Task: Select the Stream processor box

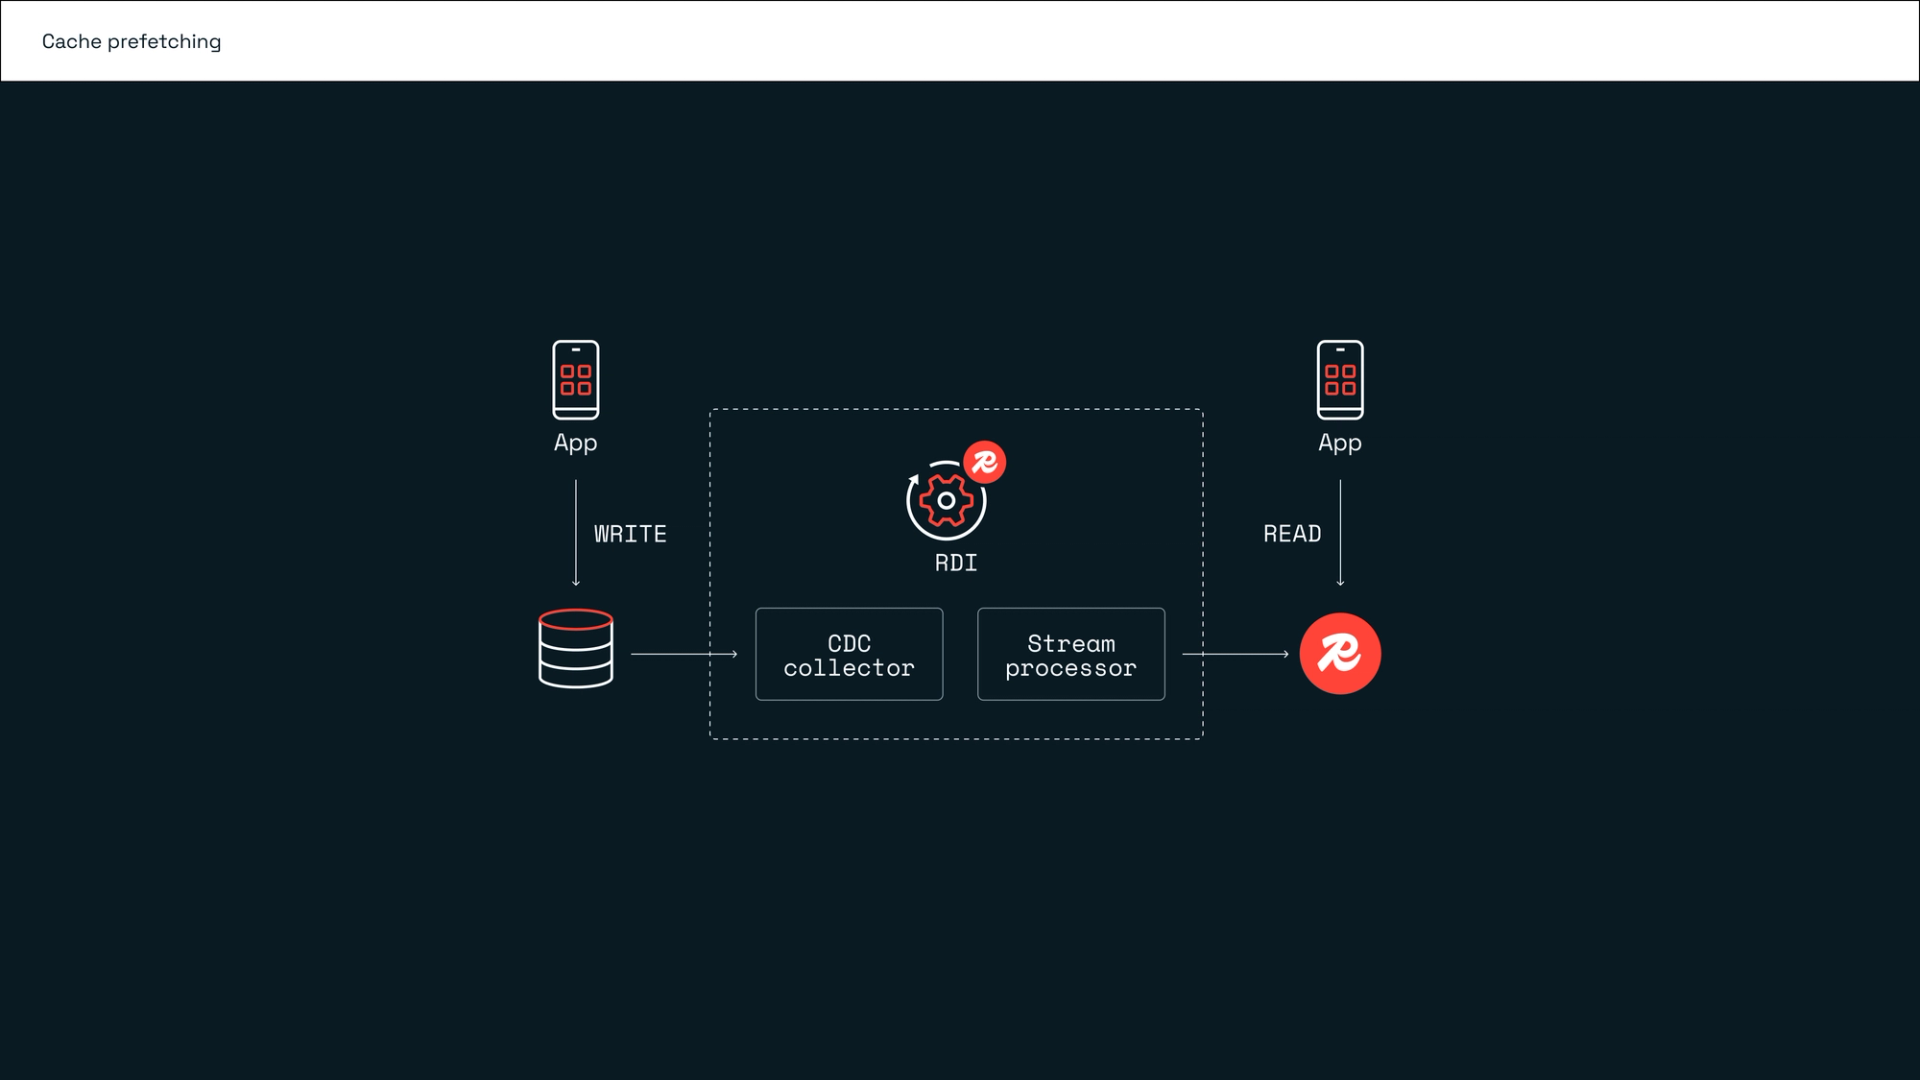Action: click(1071, 654)
